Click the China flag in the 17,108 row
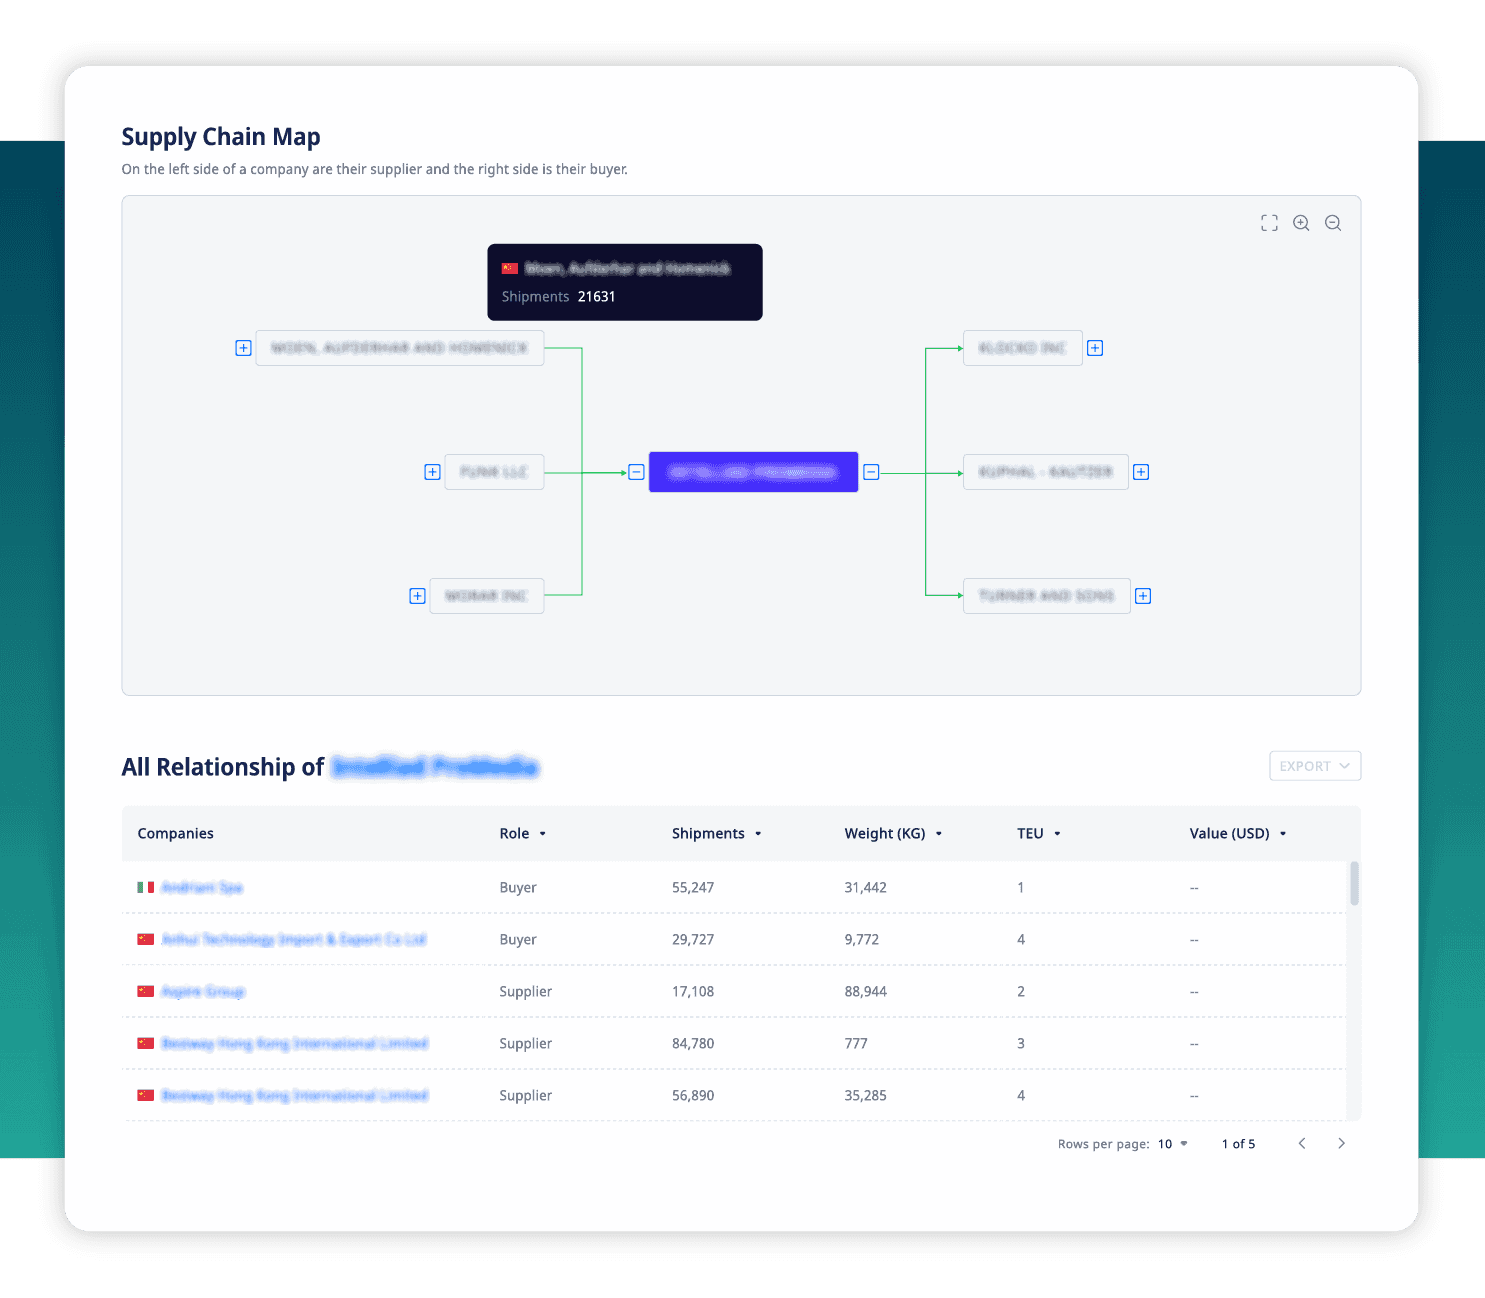 pyautogui.click(x=145, y=991)
